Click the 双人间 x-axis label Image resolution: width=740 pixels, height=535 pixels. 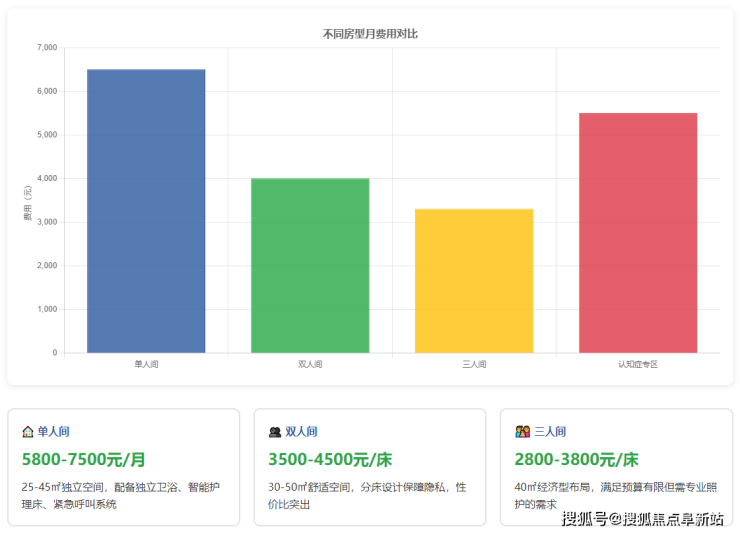[310, 364]
